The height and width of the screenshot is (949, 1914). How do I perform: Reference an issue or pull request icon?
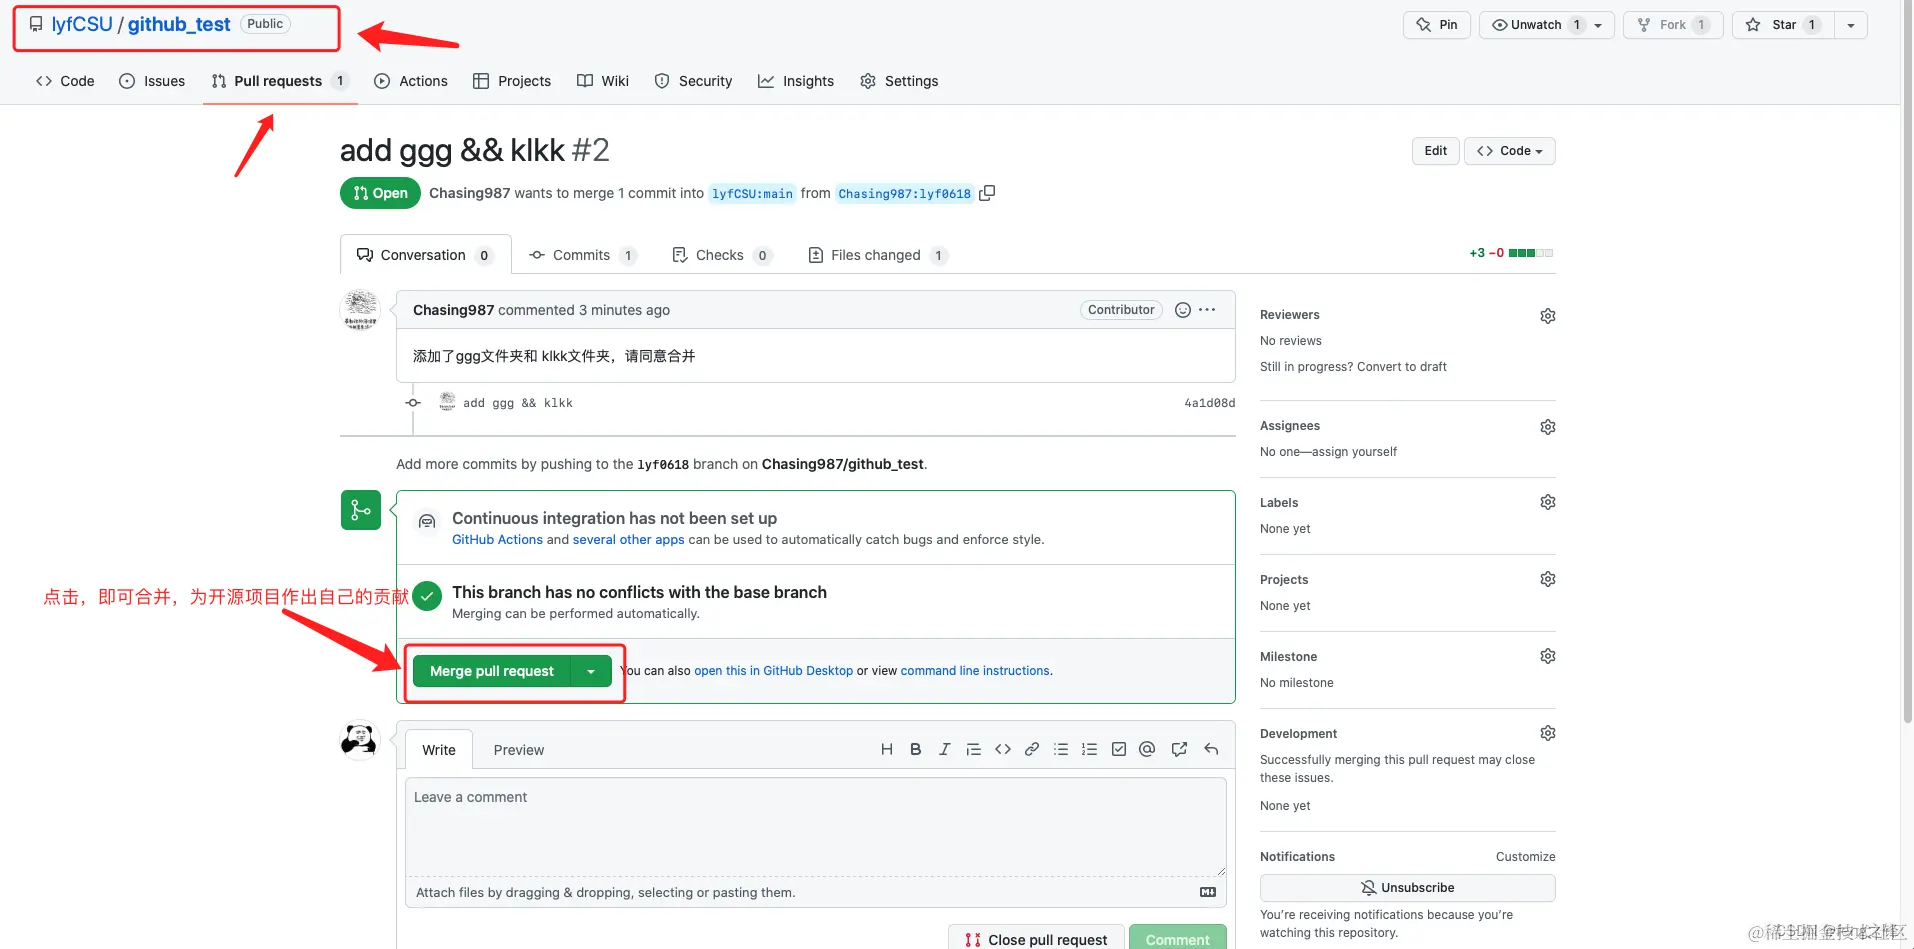coord(1180,749)
